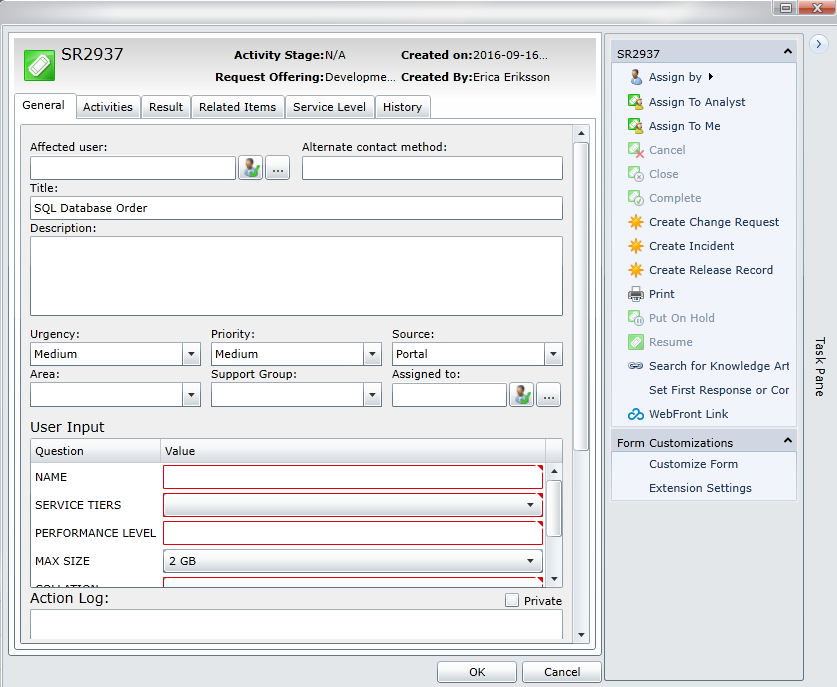Switch to the General tab
The width and height of the screenshot is (837, 687).
pyautogui.click(x=44, y=105)
